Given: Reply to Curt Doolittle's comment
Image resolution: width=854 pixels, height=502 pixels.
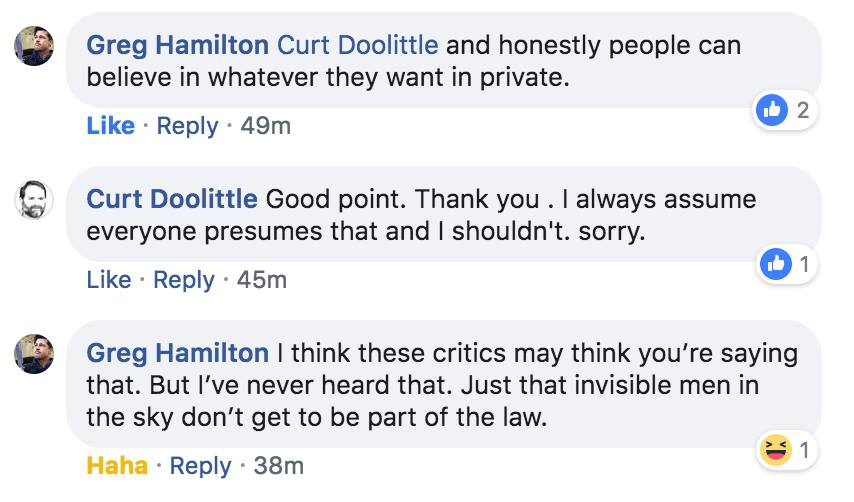Looking at the screenshot, I should coord(185,280).
